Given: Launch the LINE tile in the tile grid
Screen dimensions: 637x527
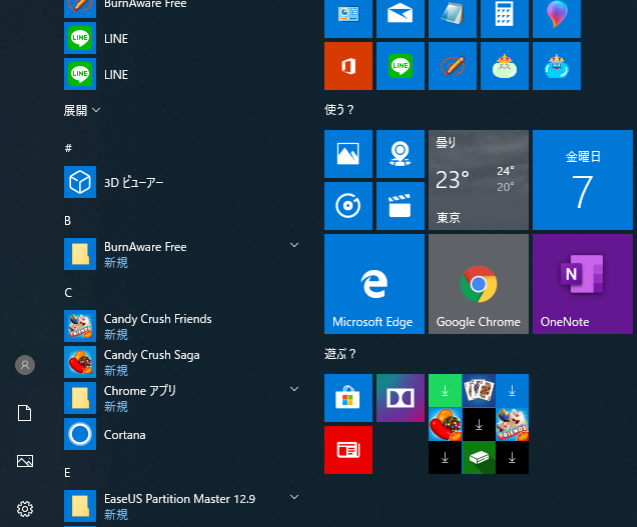Looking at the screenshot, I should [400, 66].
